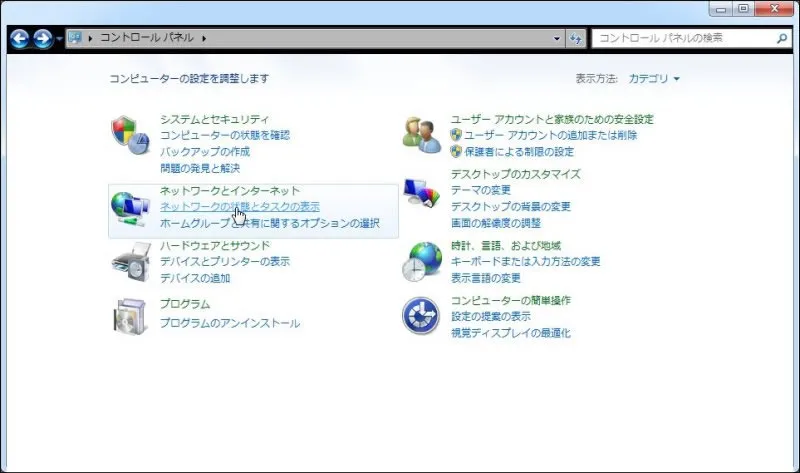Image resolution: width=800 pixels, height=473 pixels.
Task: Expand the arrow after コントロール パネル breadcrumb
Action: [204, 39]
